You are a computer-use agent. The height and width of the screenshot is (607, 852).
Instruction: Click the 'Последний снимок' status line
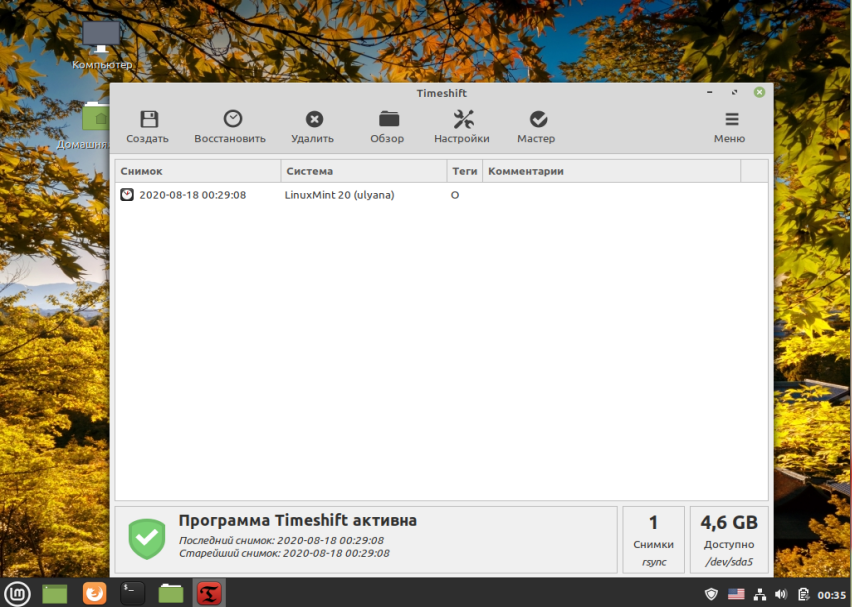click(281, 540)
